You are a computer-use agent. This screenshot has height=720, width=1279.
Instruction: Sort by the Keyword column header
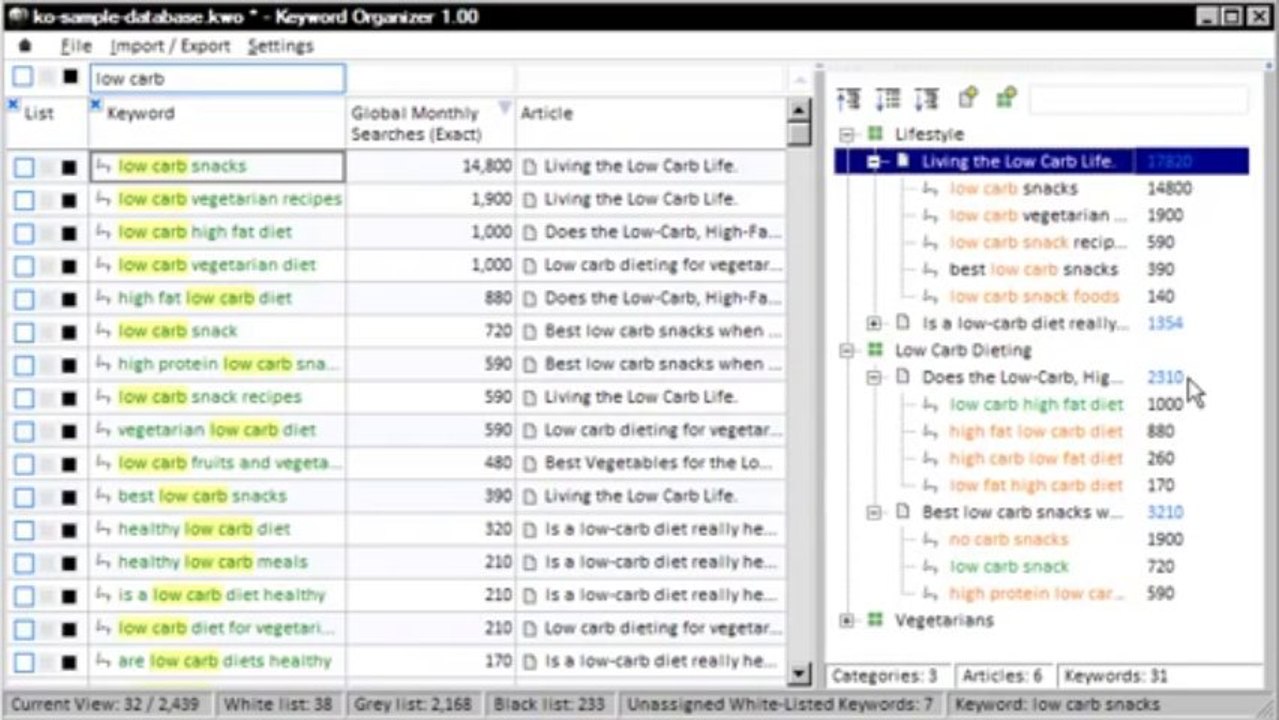point(140,113)
